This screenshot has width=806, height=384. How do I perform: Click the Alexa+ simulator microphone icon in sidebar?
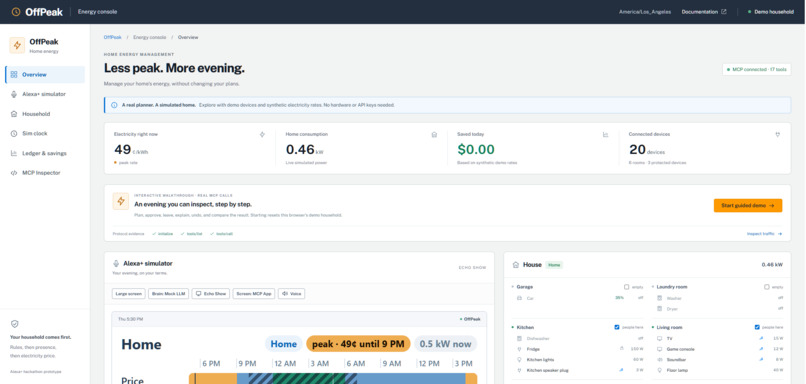14,94
